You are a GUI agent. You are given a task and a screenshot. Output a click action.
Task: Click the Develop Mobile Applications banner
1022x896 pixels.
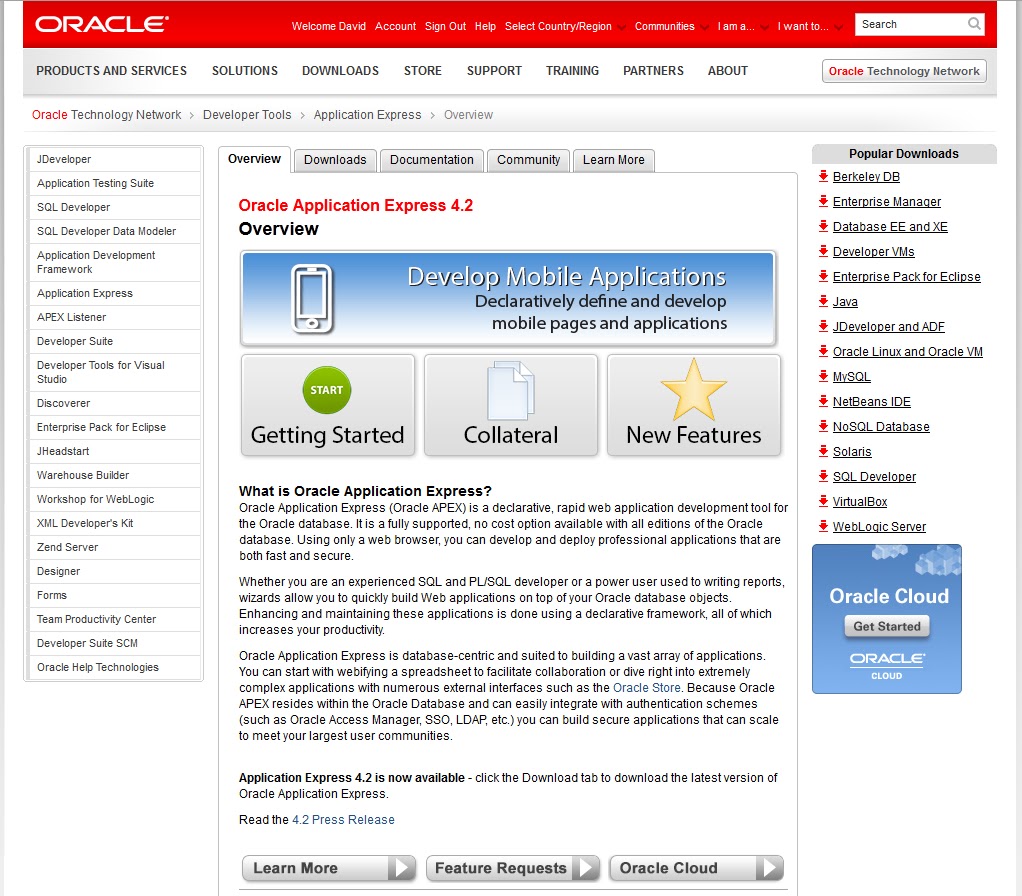[508, 298]
